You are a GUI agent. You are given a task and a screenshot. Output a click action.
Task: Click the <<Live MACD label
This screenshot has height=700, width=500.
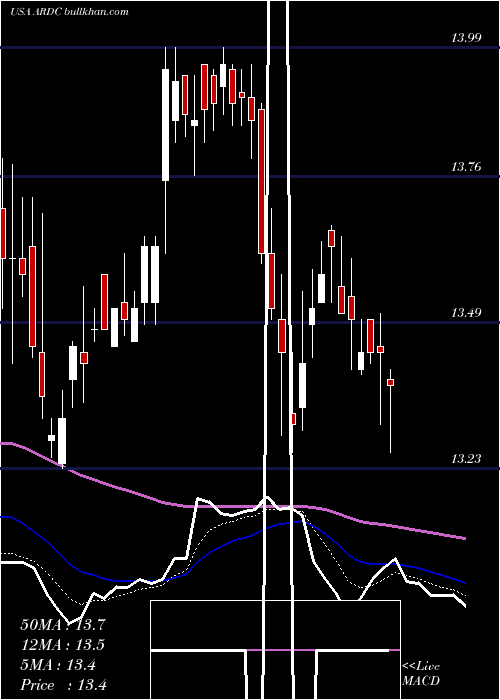tap(421, 674)
